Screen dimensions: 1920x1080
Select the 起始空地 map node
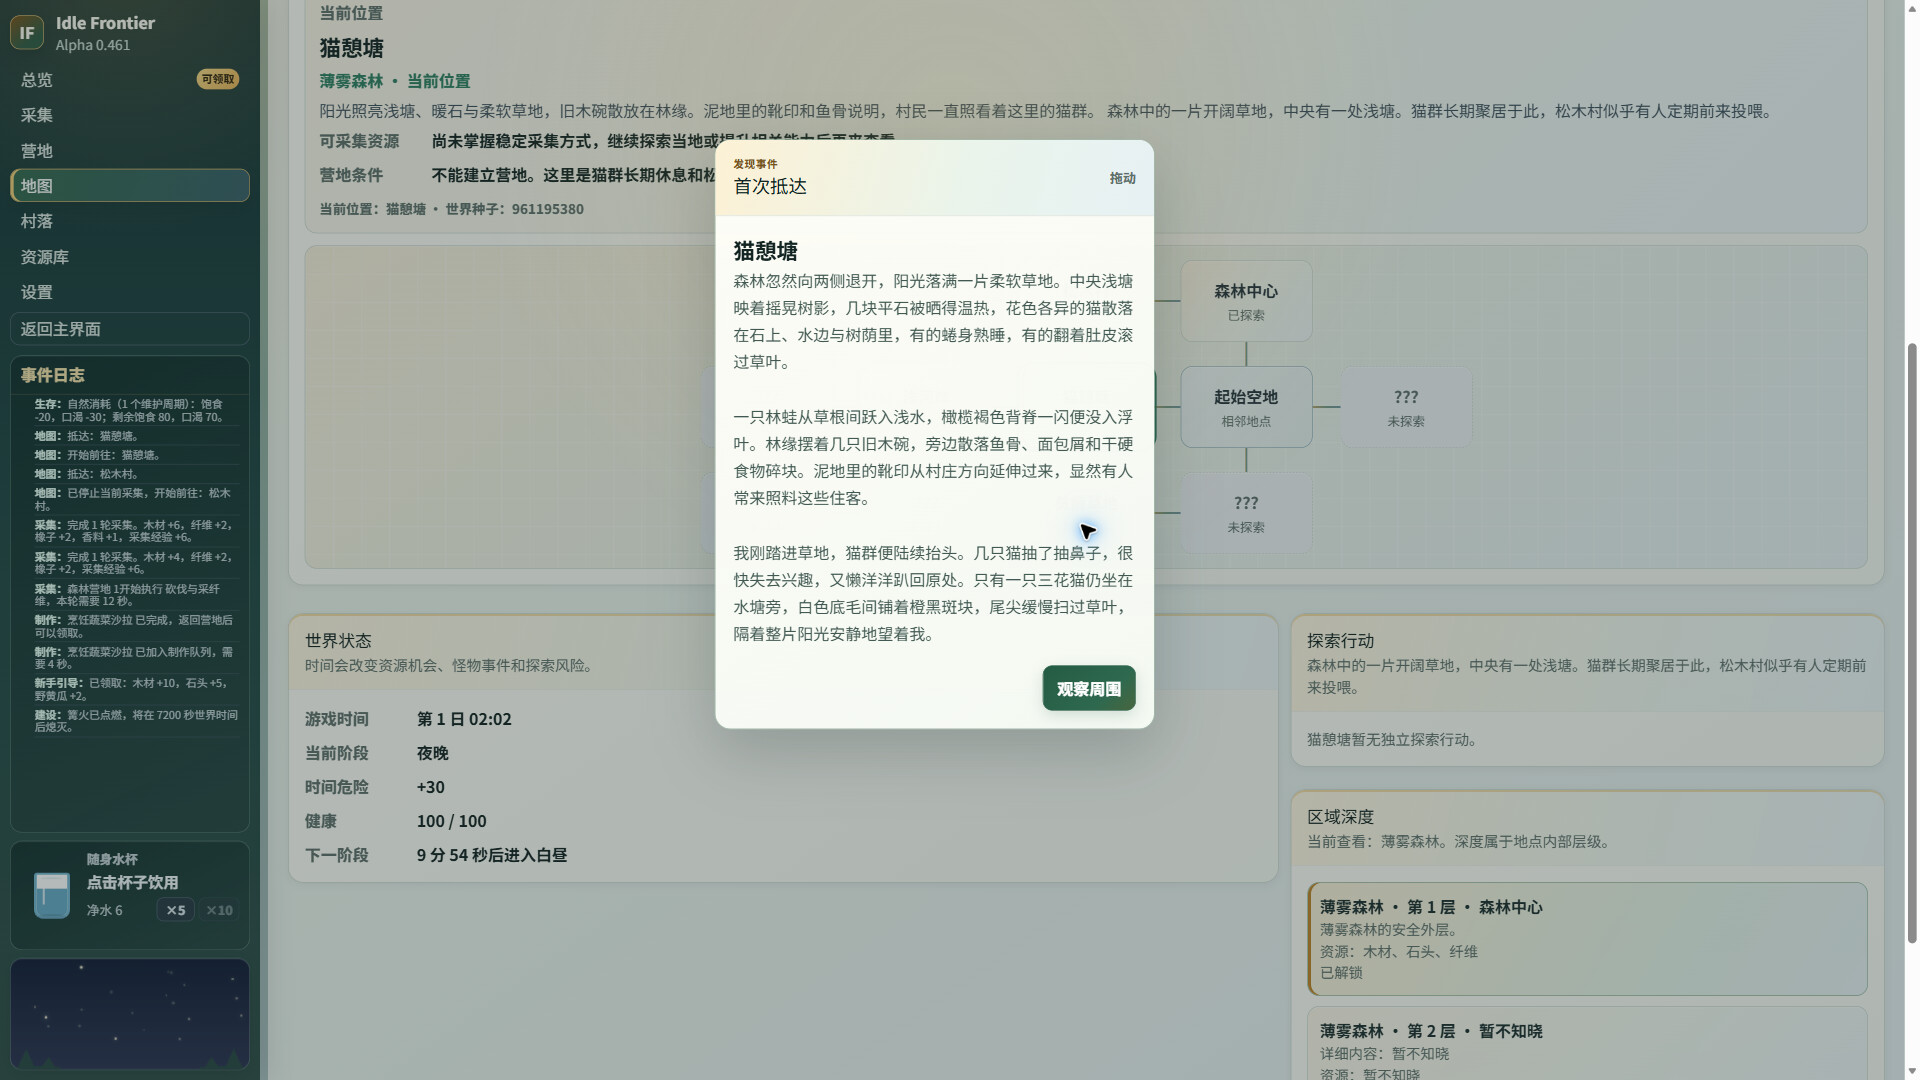[1246, 407]
